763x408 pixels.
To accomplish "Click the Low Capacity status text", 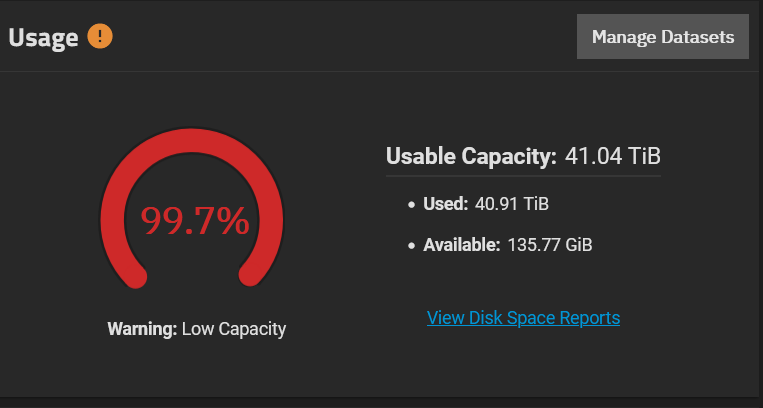I will coord(234,330).
